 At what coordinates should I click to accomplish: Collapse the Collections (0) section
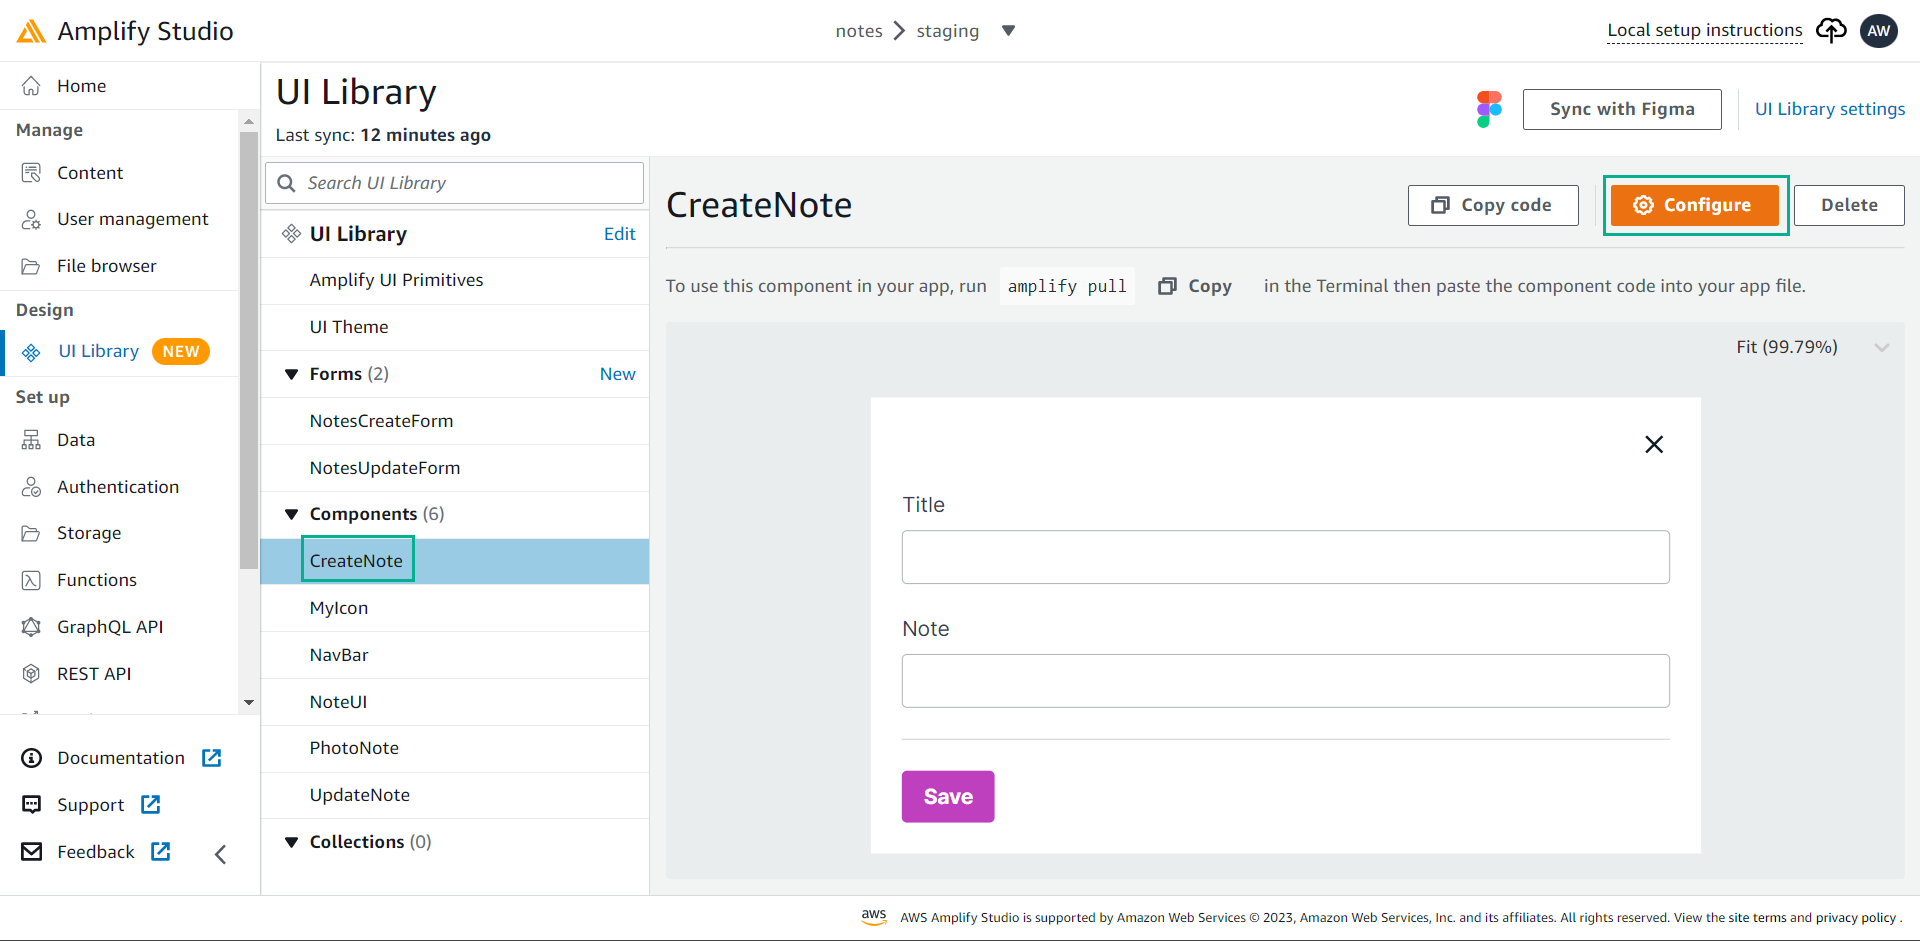point(292,842)
